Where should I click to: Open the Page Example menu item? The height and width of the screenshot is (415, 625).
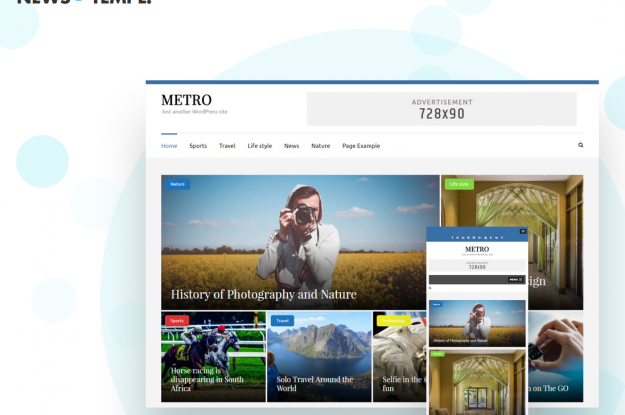click(x=361, y=146)
